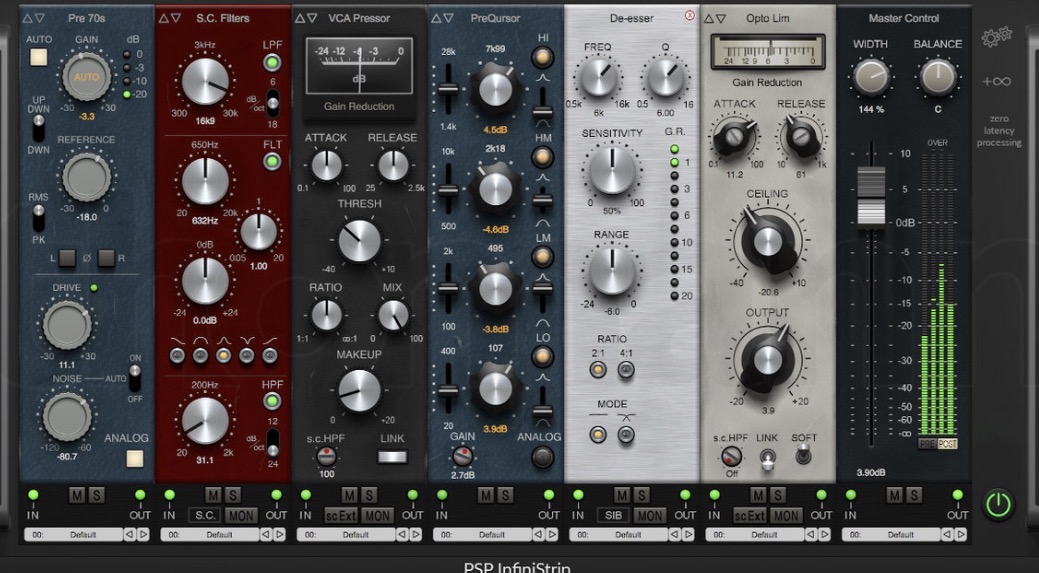
Task: Click scExt under the VCA Pressor module
Action: [341, 515]
